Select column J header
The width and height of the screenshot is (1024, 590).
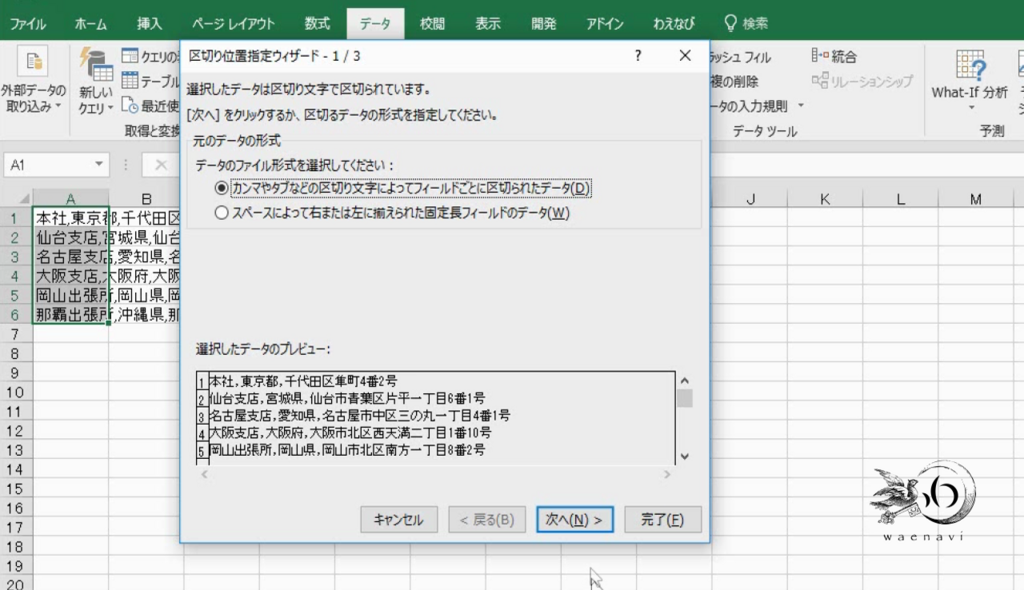pyautogui.click(x=750, y=199)
